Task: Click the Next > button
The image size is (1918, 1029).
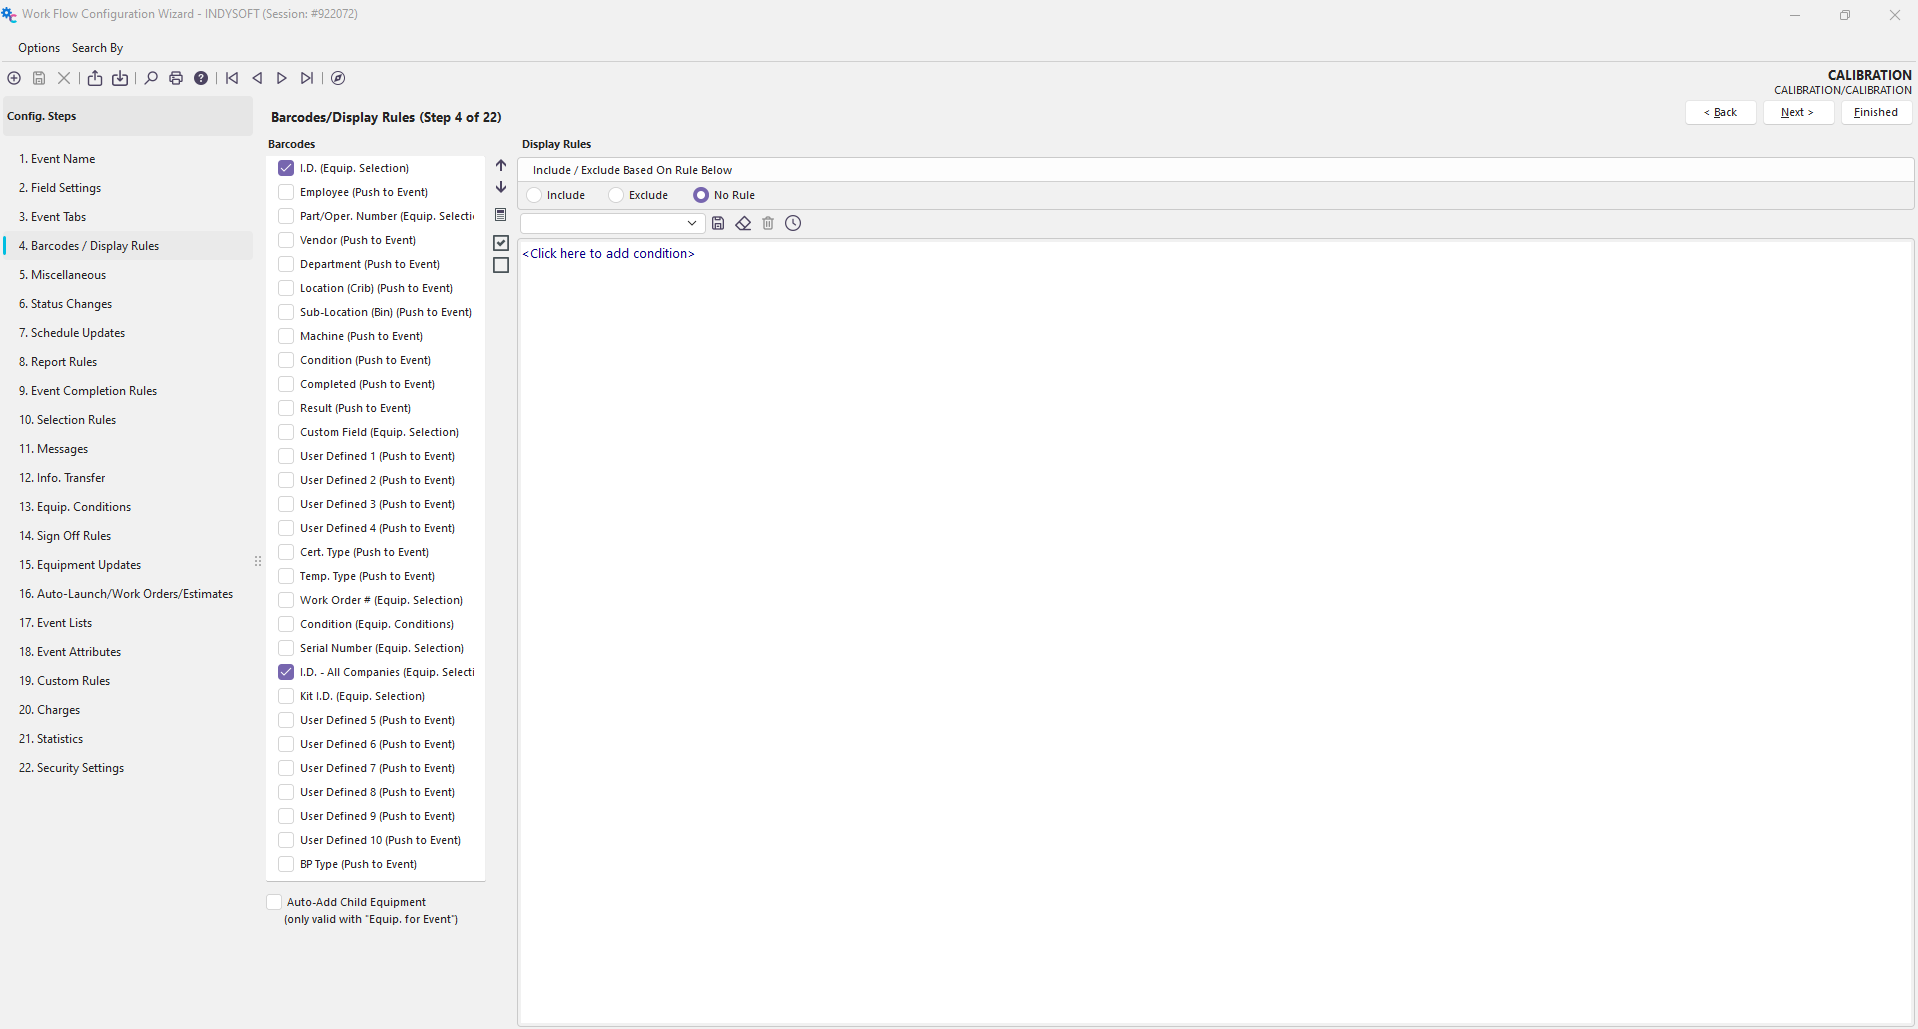Action: click(x=1797, y=113)
